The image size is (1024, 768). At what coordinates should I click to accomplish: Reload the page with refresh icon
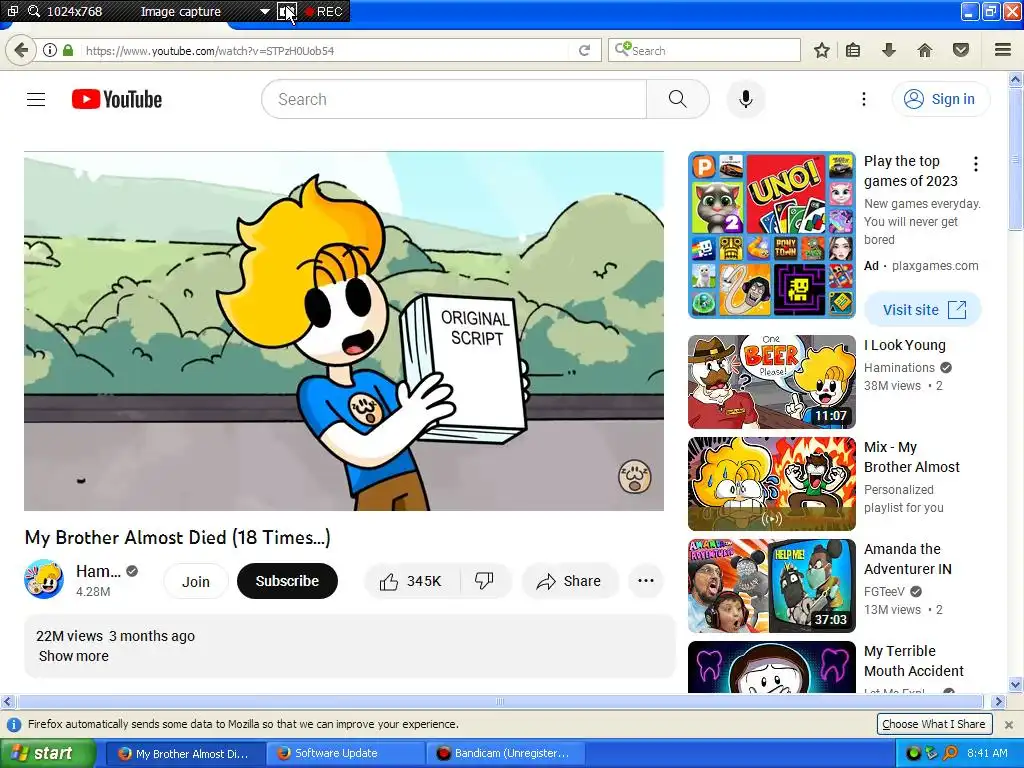coord(584,50)
